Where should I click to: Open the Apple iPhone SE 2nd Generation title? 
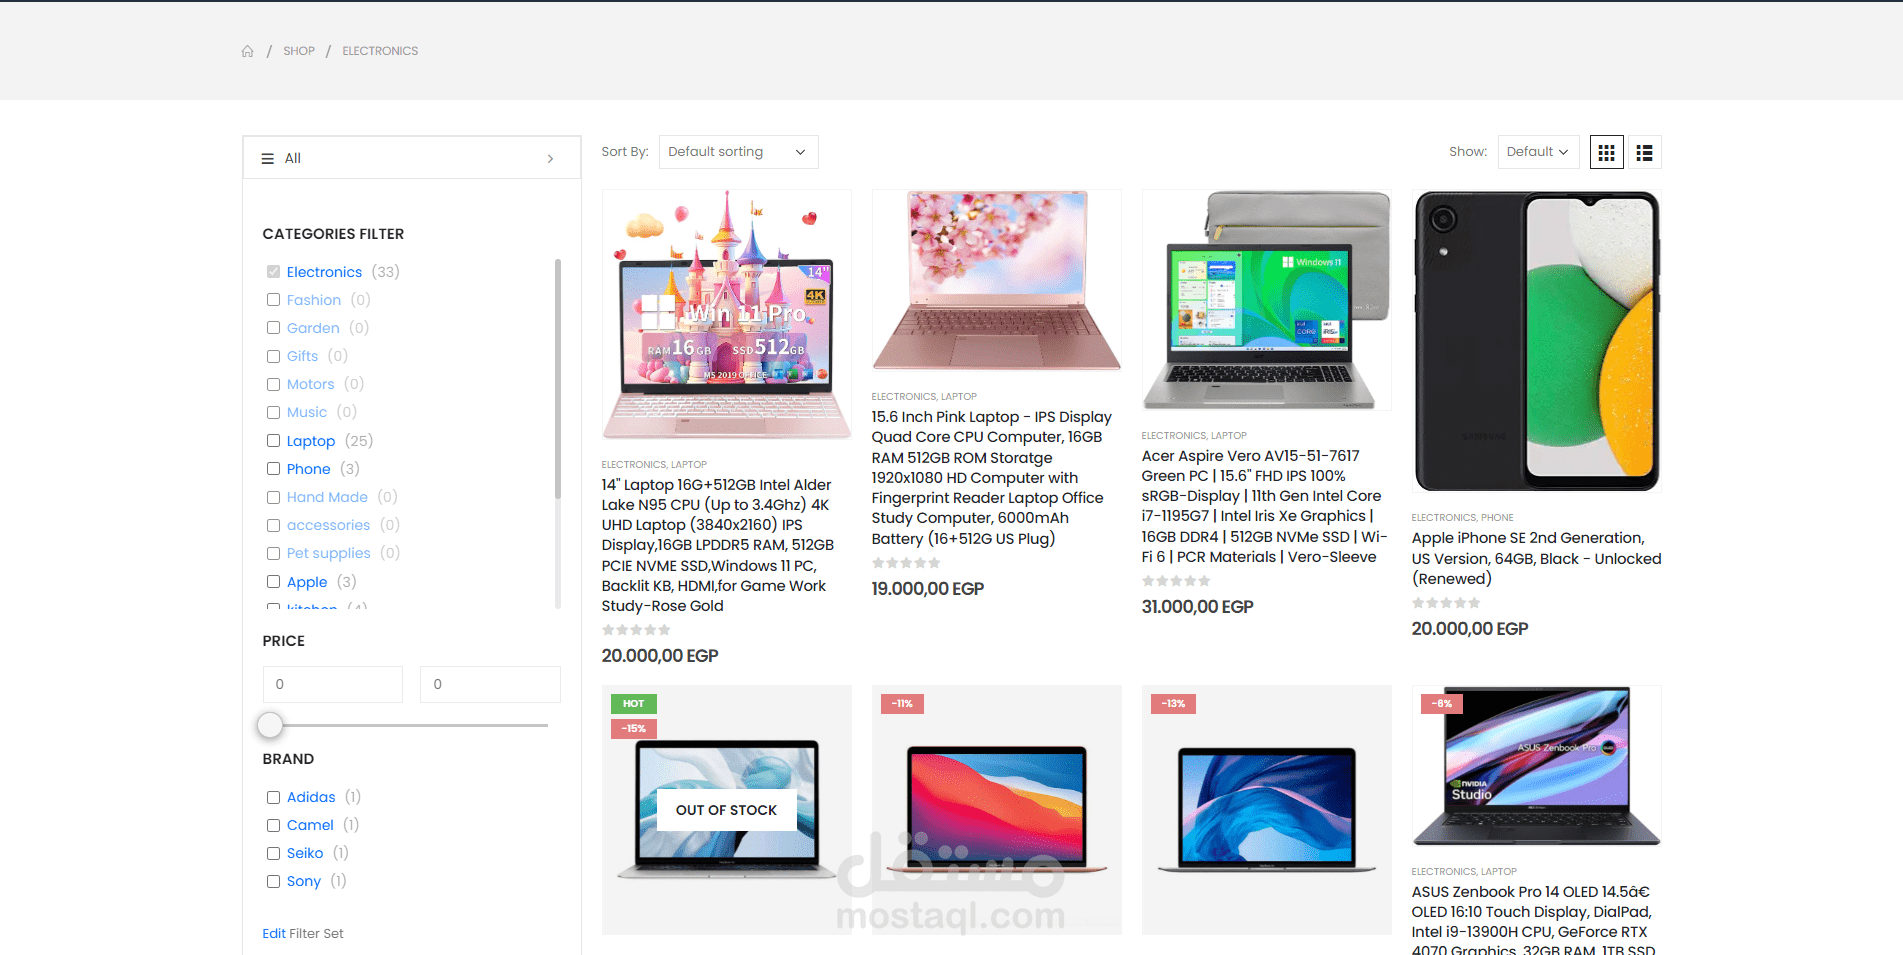[x=1536, y=558]
